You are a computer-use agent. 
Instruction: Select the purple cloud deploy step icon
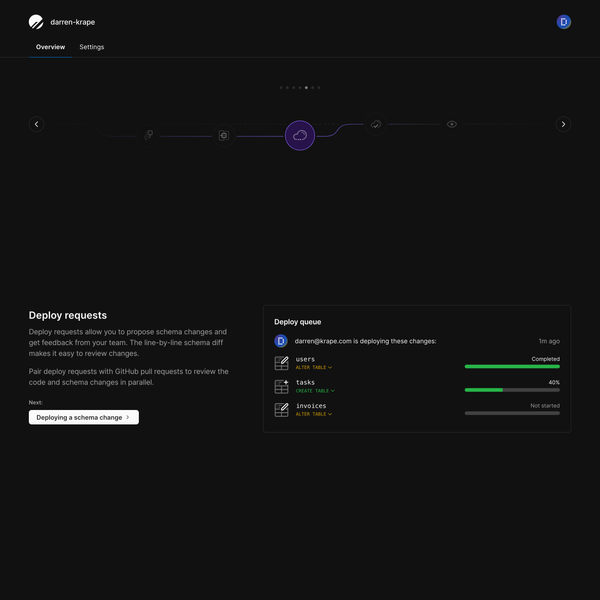pyautogui.click(x=300, y=135)
